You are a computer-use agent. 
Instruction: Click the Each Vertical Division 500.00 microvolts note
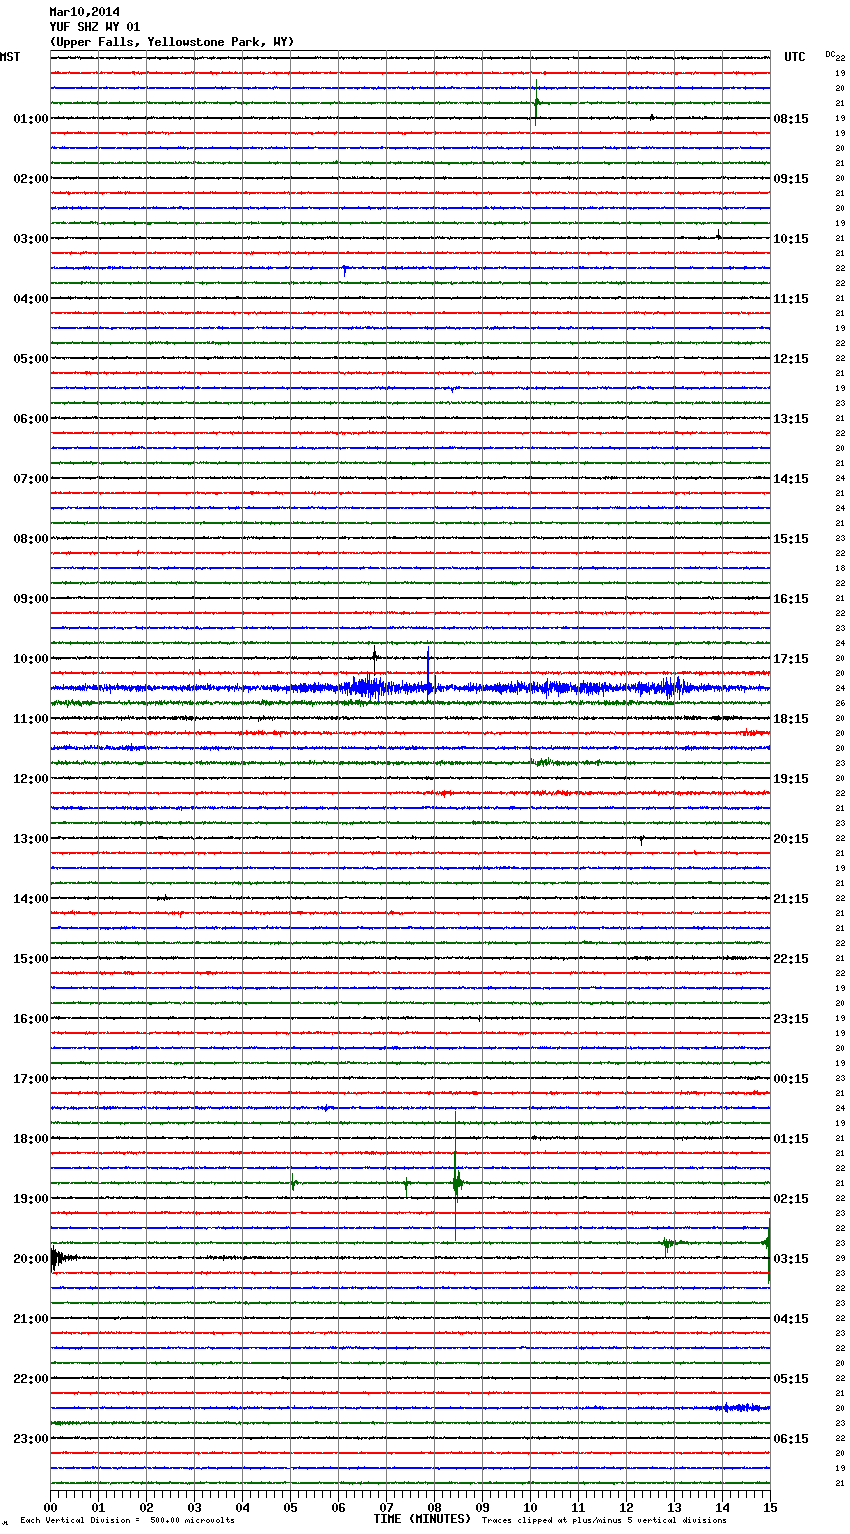click(x=127, y=1520)
